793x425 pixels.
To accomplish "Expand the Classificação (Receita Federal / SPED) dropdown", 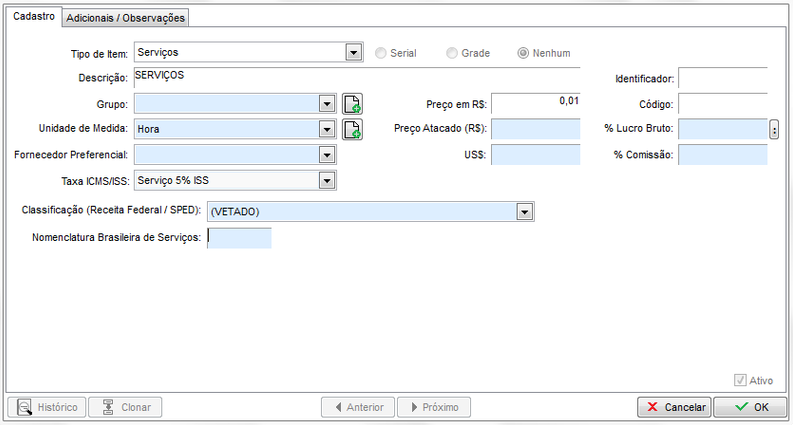I will [523, 211].
